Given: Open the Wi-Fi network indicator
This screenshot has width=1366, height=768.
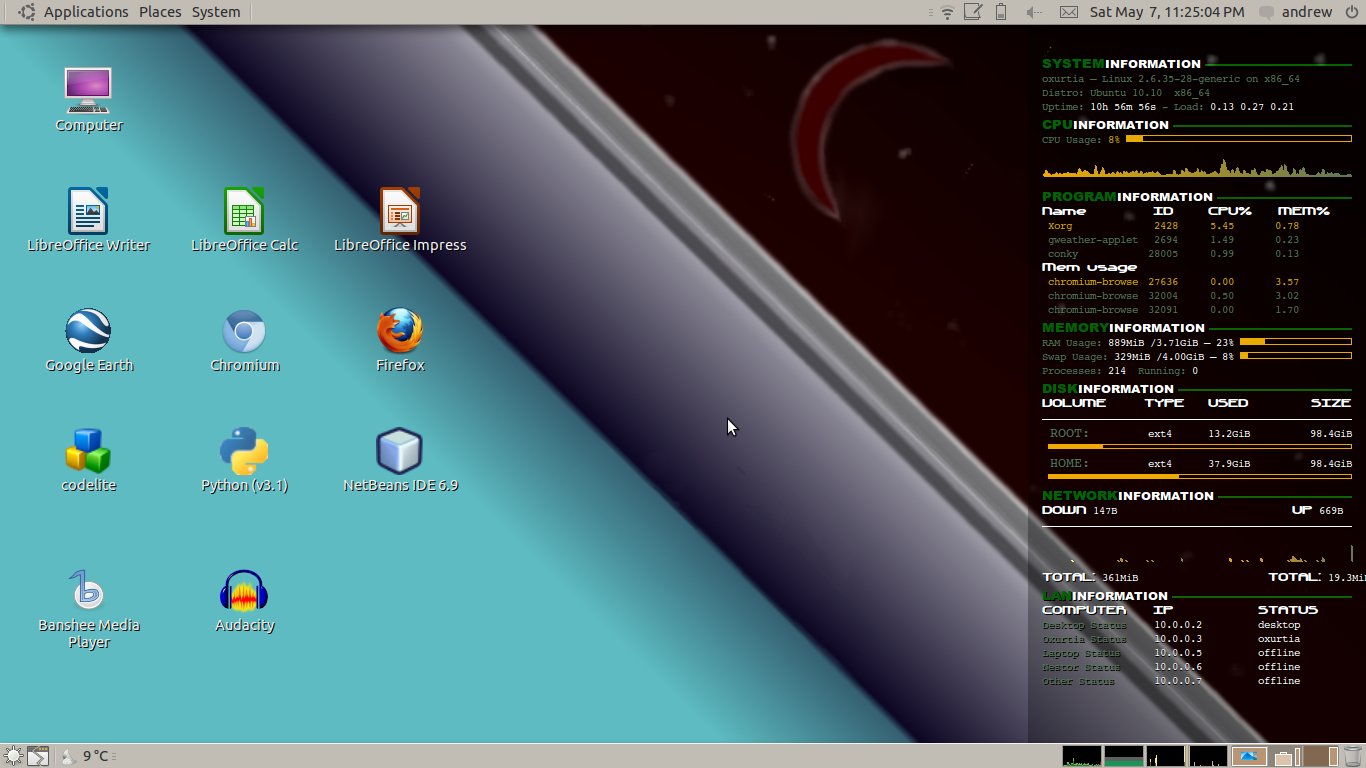Looking at the screenshot, I should pyautogui.click(x=947, y=12).
